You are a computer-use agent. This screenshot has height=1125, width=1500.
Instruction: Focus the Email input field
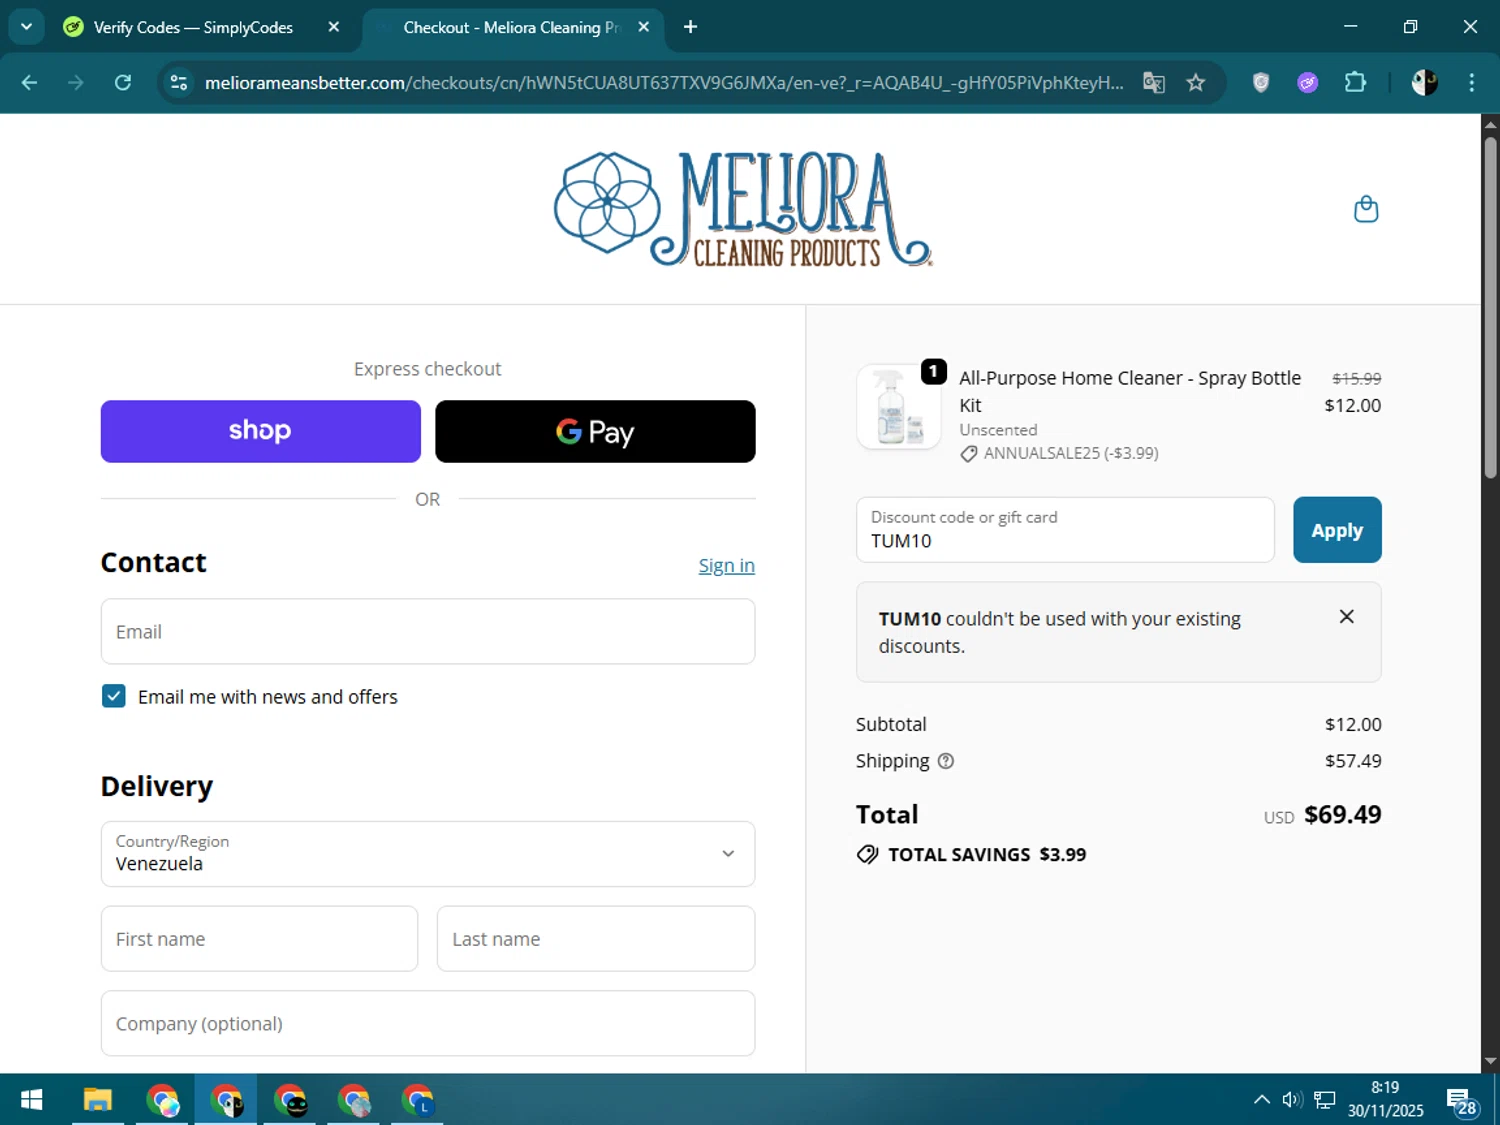coord(428,631)
